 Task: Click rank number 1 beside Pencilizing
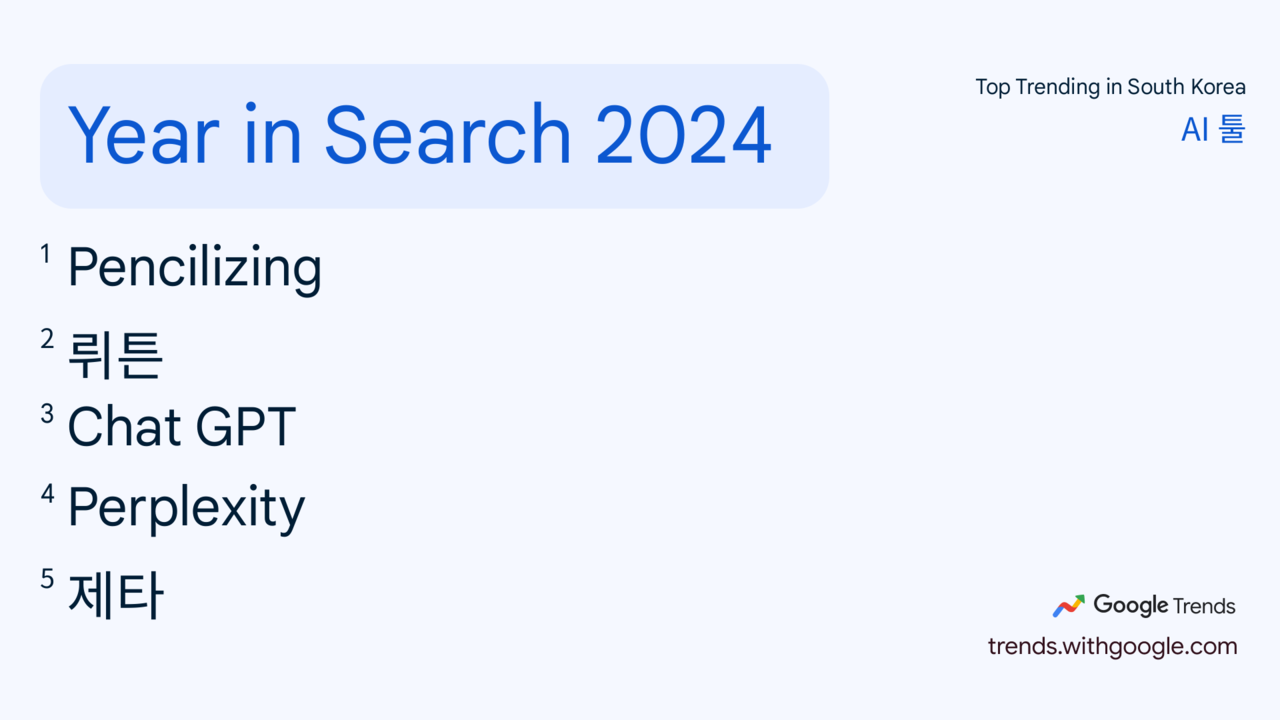45,255
